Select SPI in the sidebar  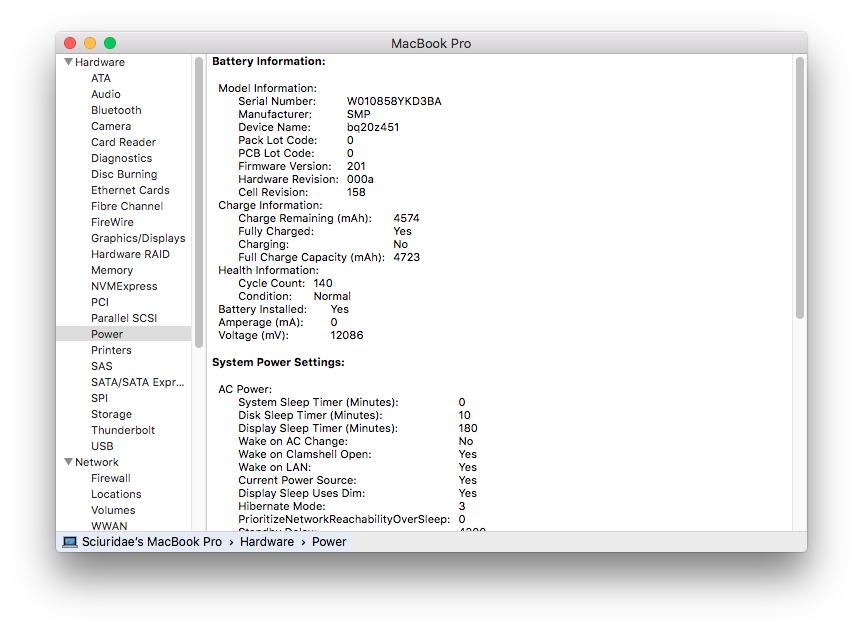pos(100,397)
